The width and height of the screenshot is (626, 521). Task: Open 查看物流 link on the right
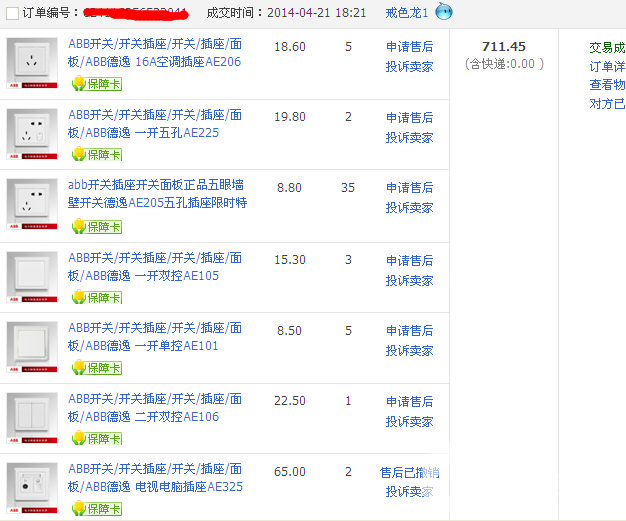(607, 85)
